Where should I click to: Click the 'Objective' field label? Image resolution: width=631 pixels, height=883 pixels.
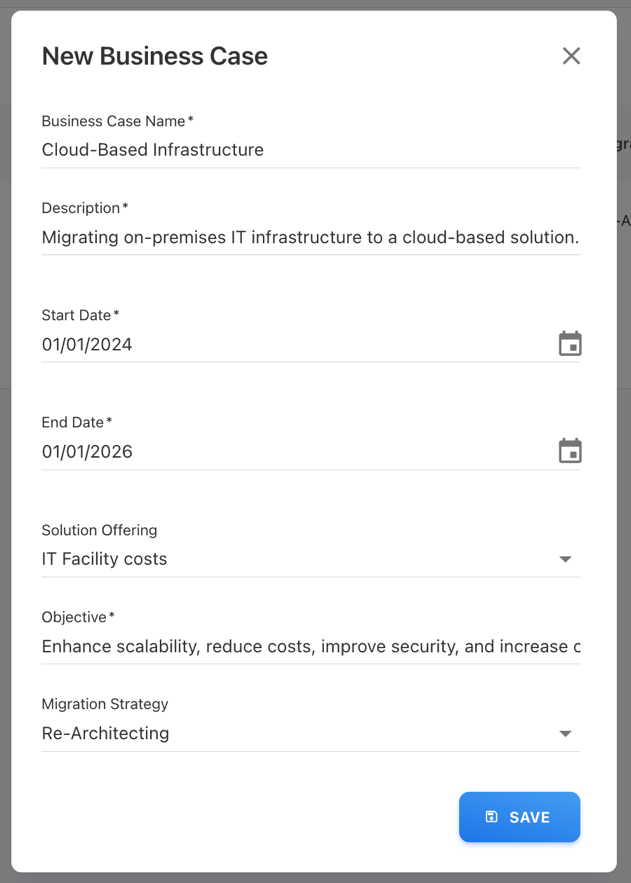[74, 617]
